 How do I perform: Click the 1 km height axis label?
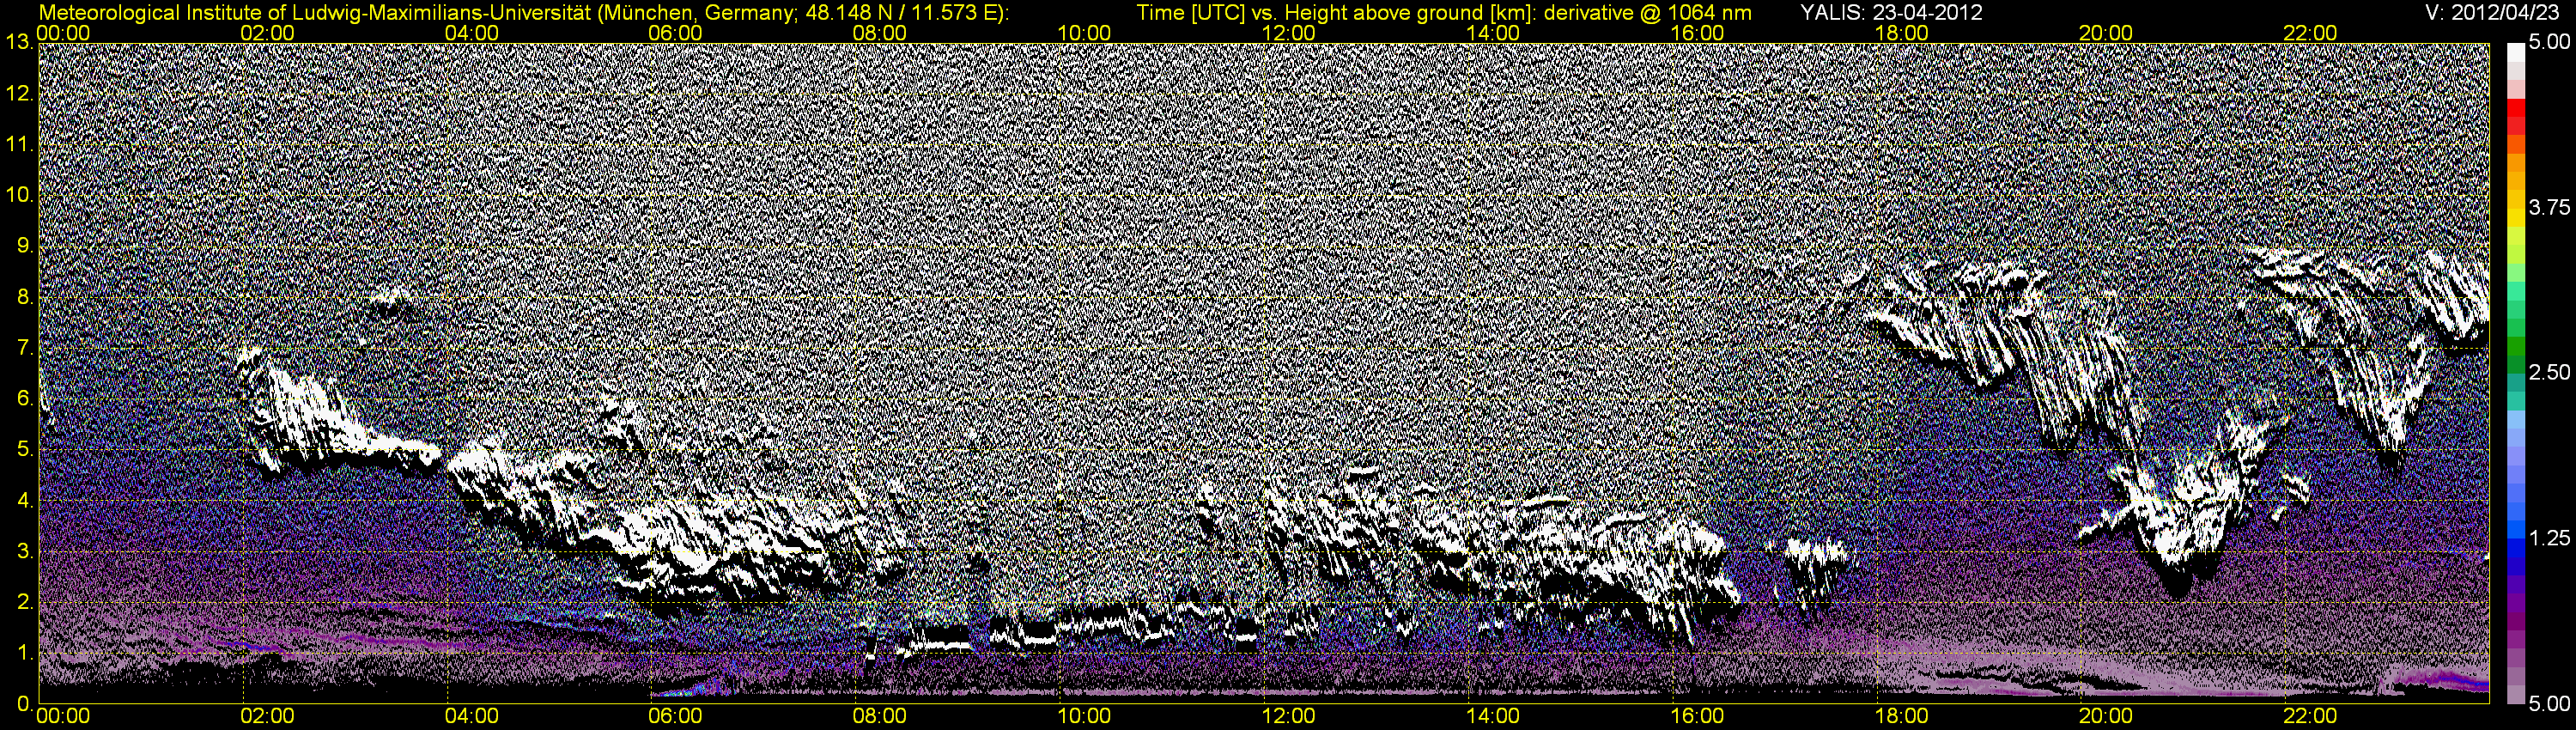pyautogui.click(x=24, y=654)
